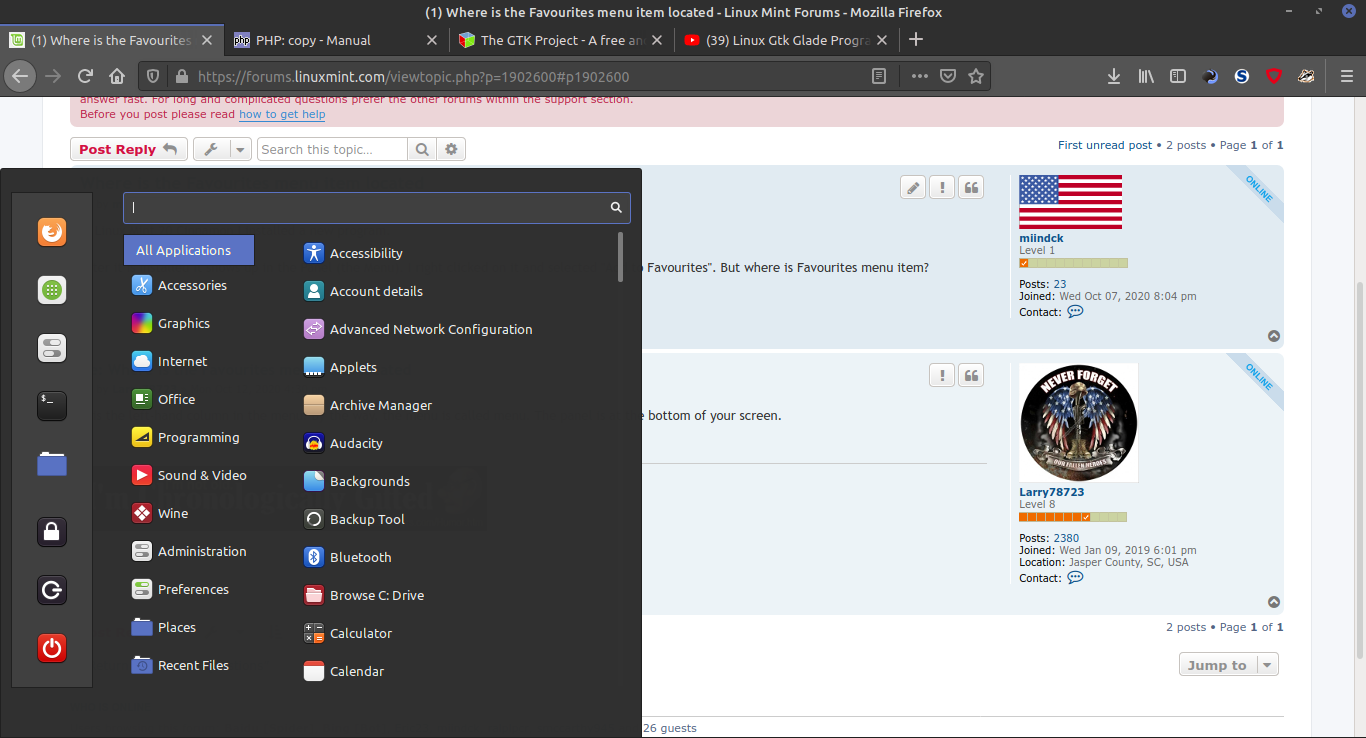Open Larry78723's profile link
1366x738 pixels.
1051,492
